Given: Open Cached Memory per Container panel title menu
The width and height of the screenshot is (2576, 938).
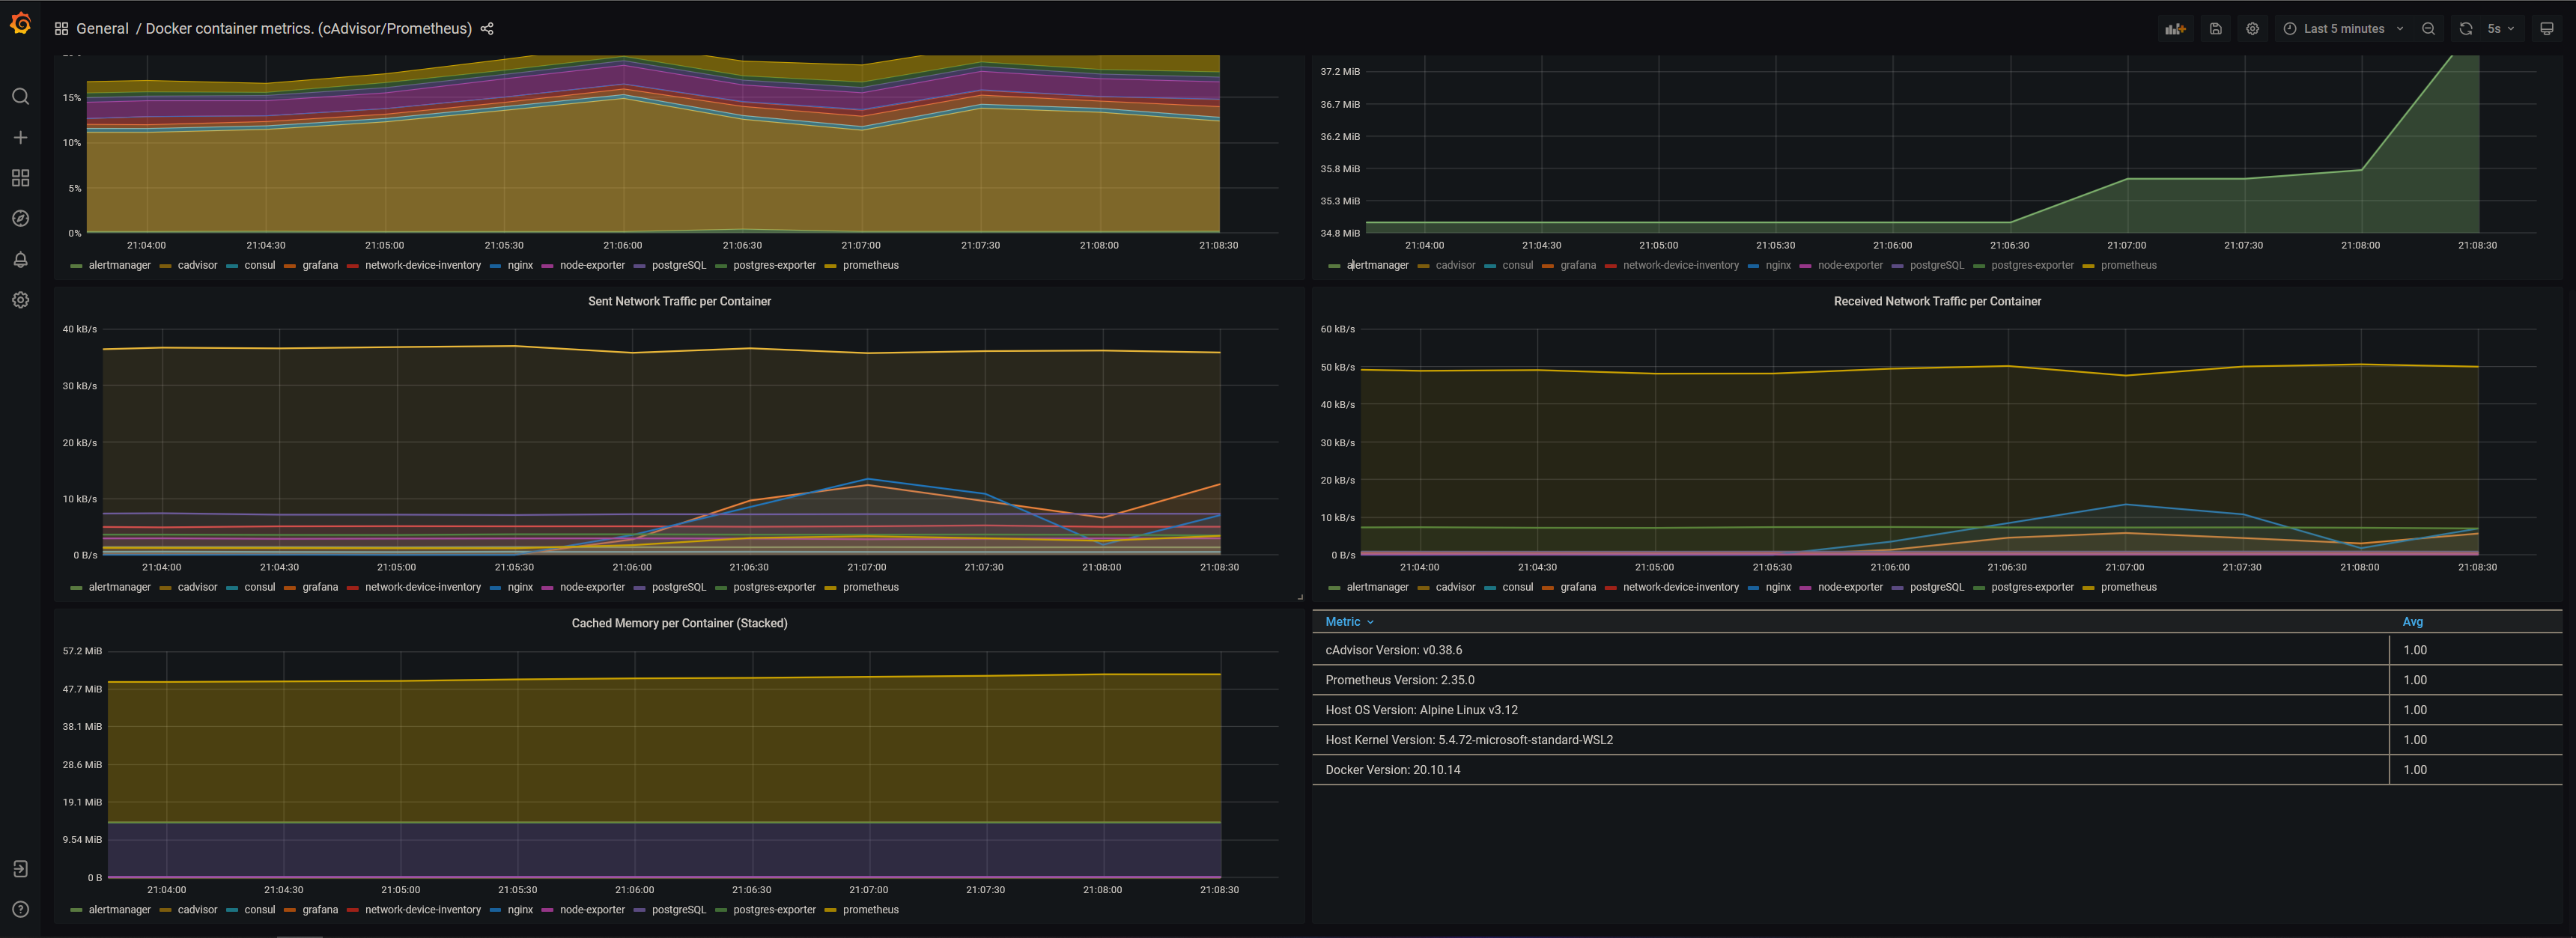Looking at the screenshot, I should click(679, 623).
